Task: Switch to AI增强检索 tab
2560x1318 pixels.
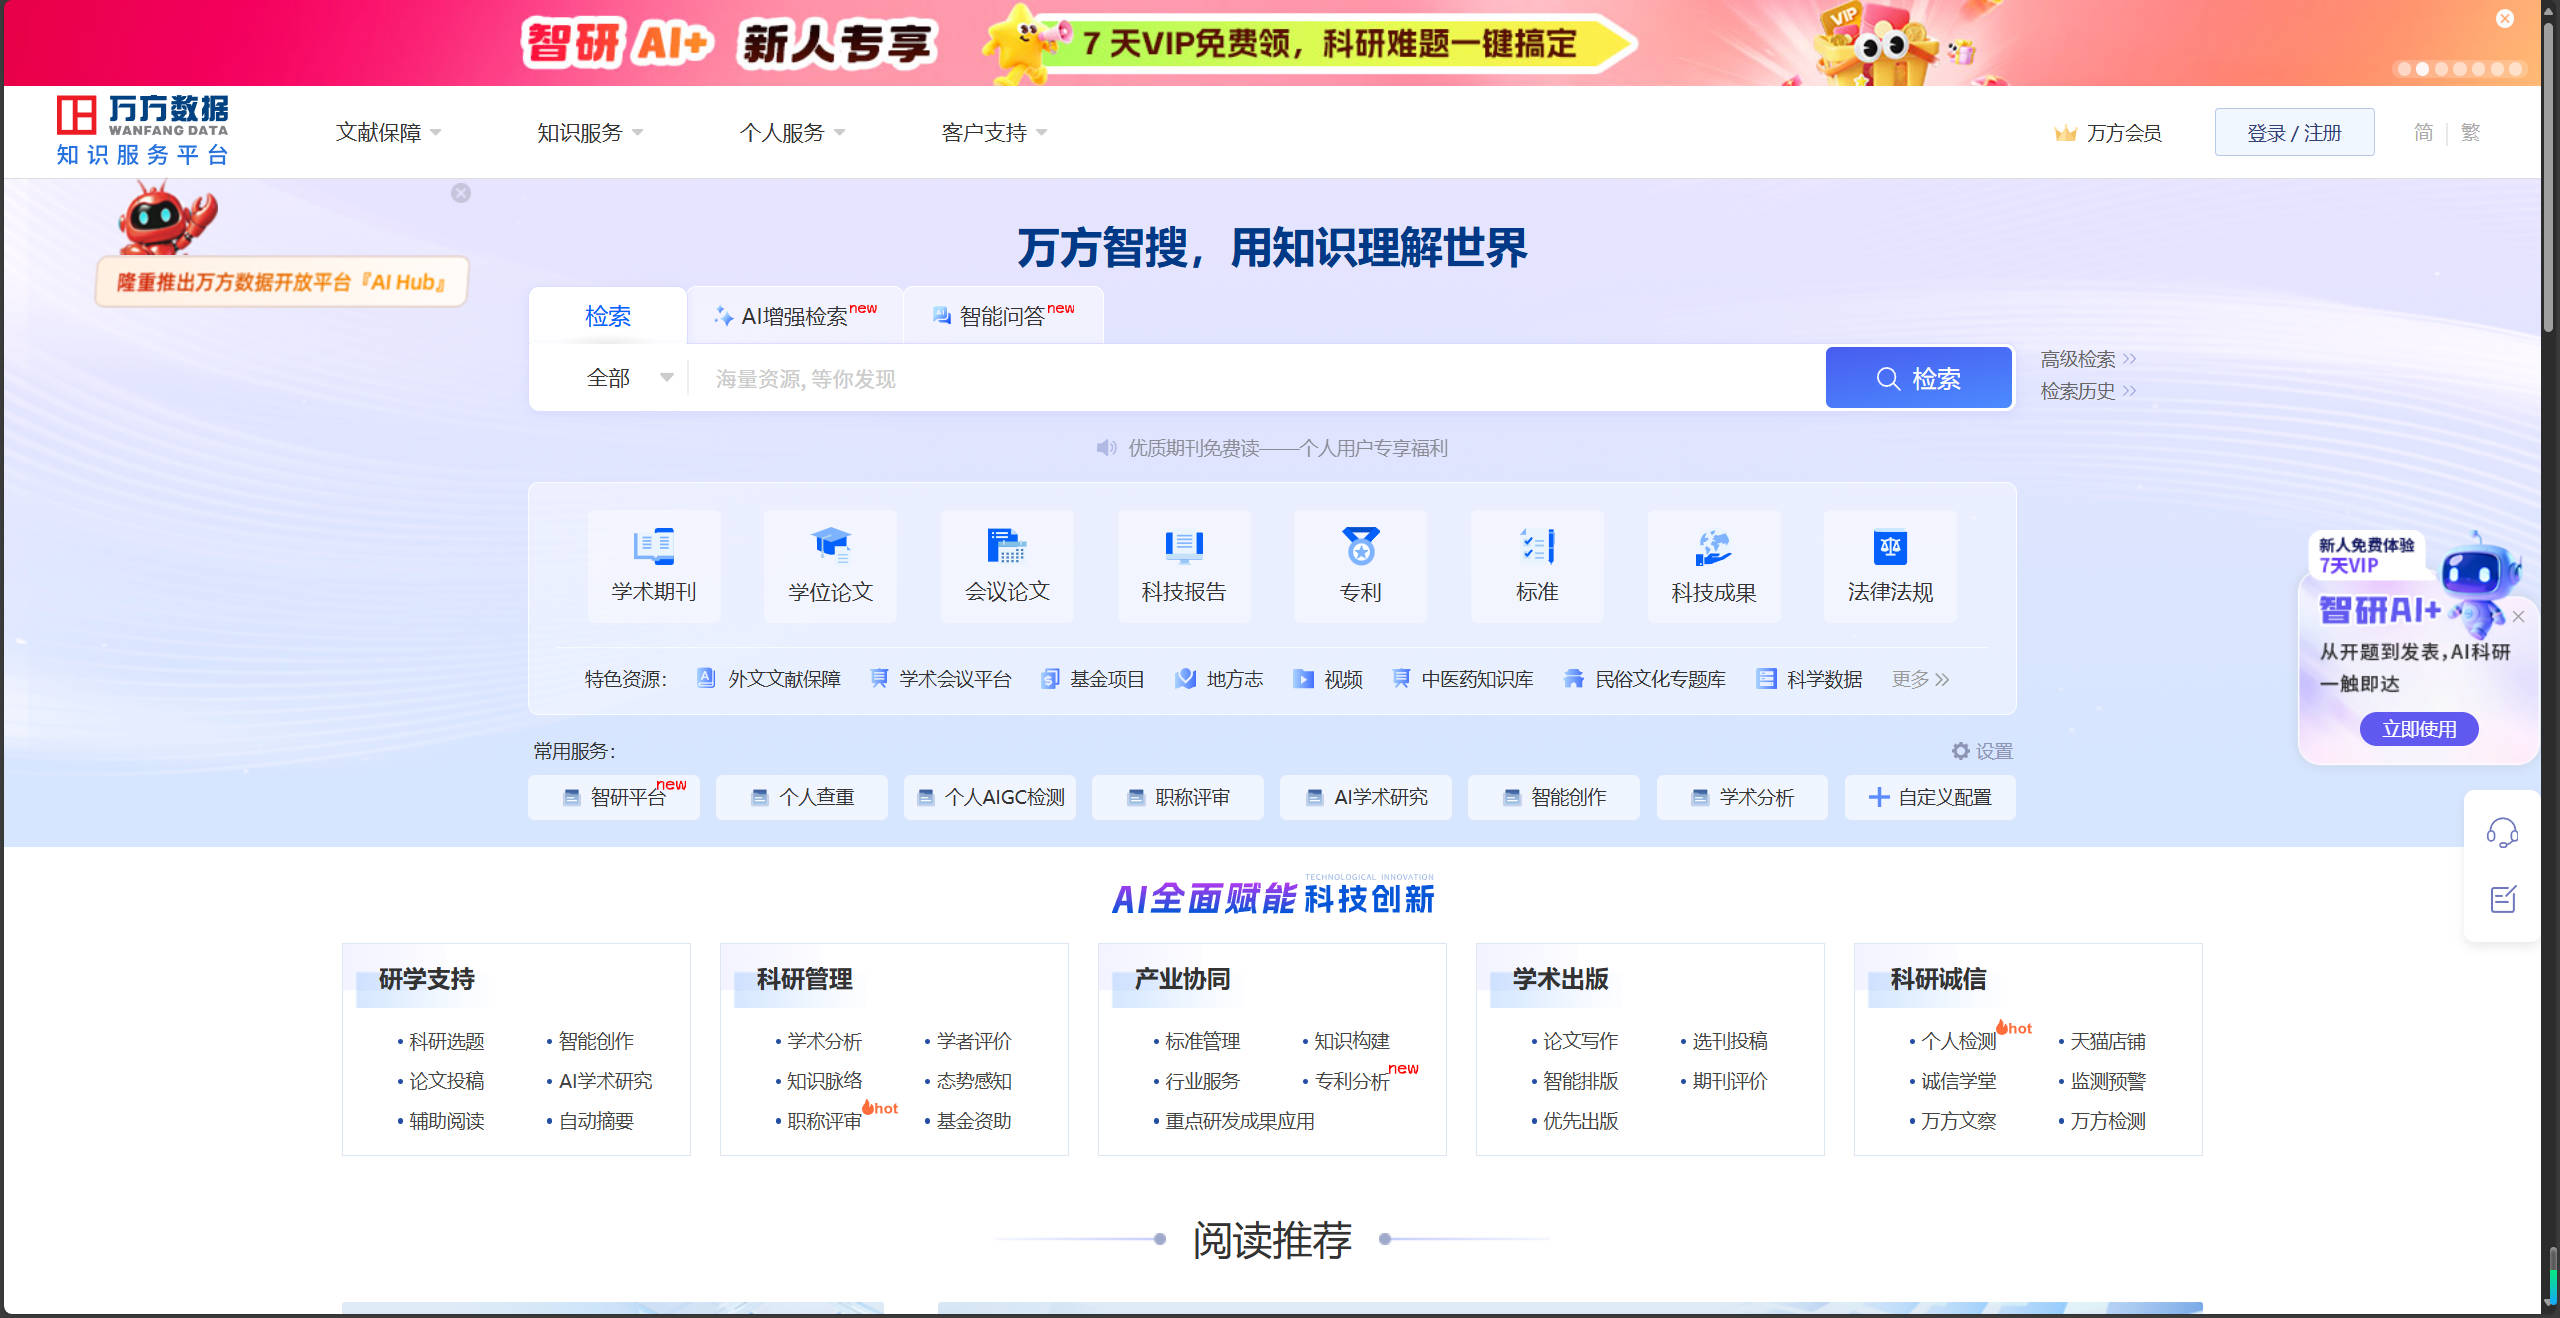Action: tap(795, 316)
